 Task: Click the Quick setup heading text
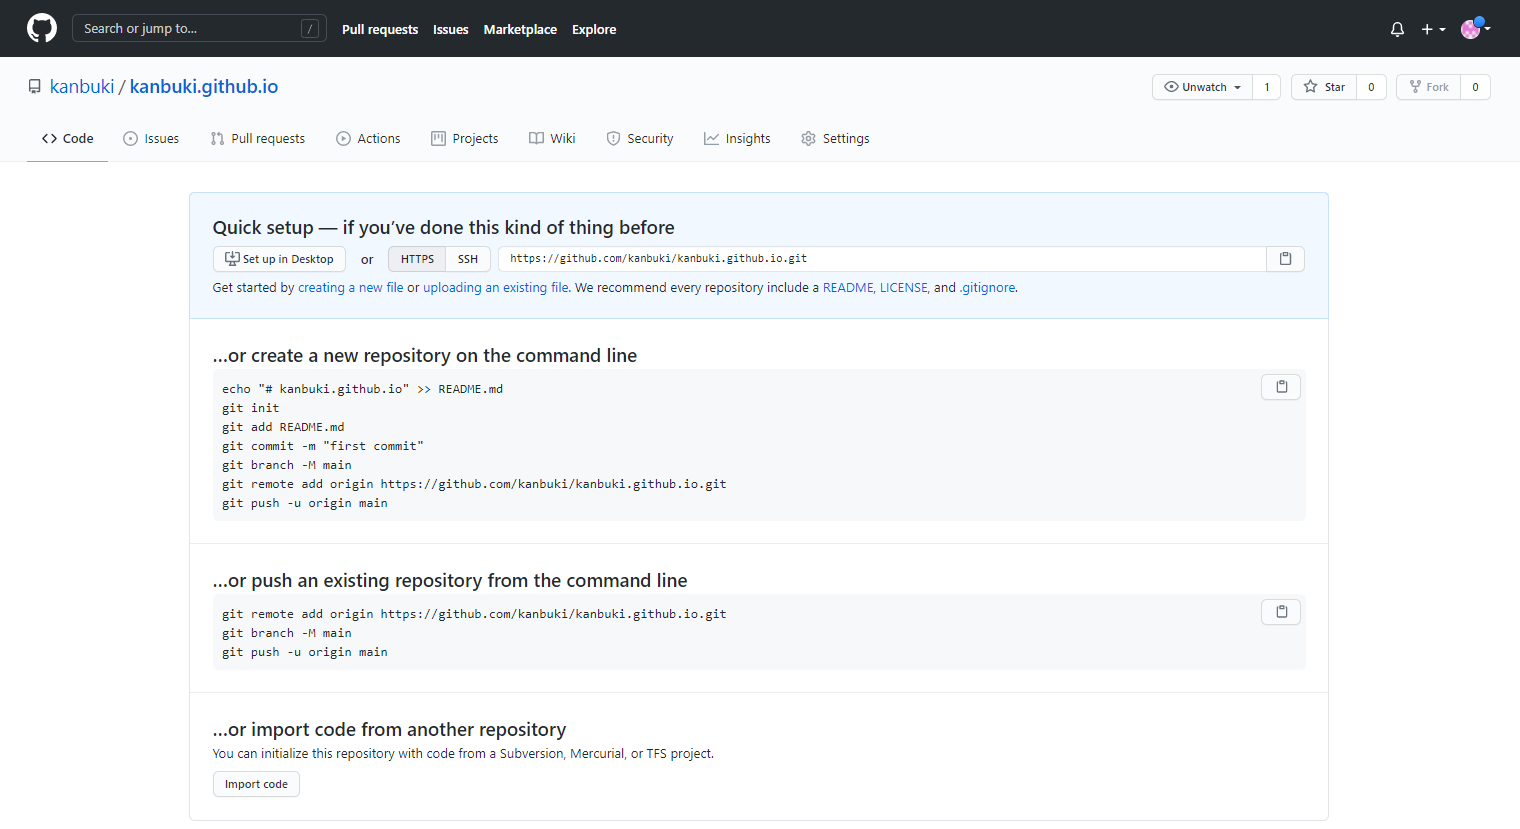coord(444,228)
